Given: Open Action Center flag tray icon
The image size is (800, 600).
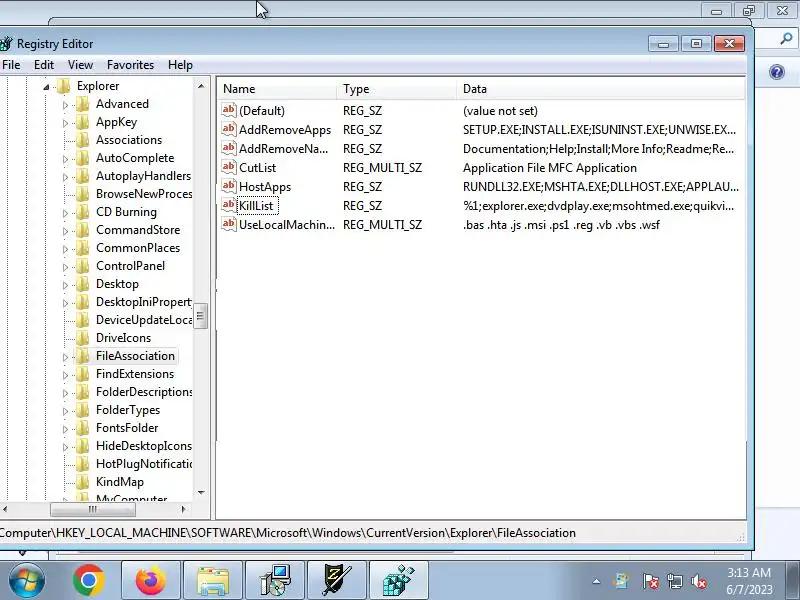Looking at the screenshot, I should pos(650,581).
